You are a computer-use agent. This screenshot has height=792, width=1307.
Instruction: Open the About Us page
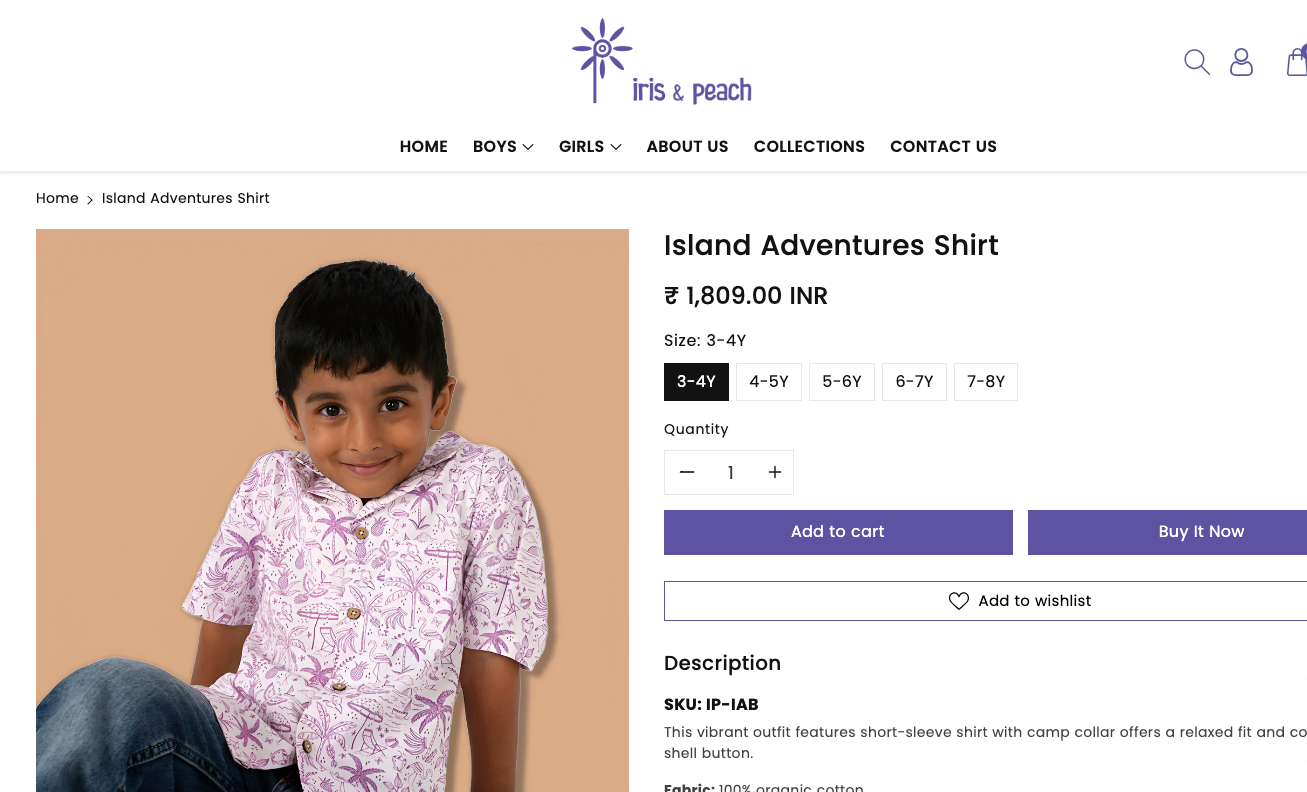coord(687,146)
